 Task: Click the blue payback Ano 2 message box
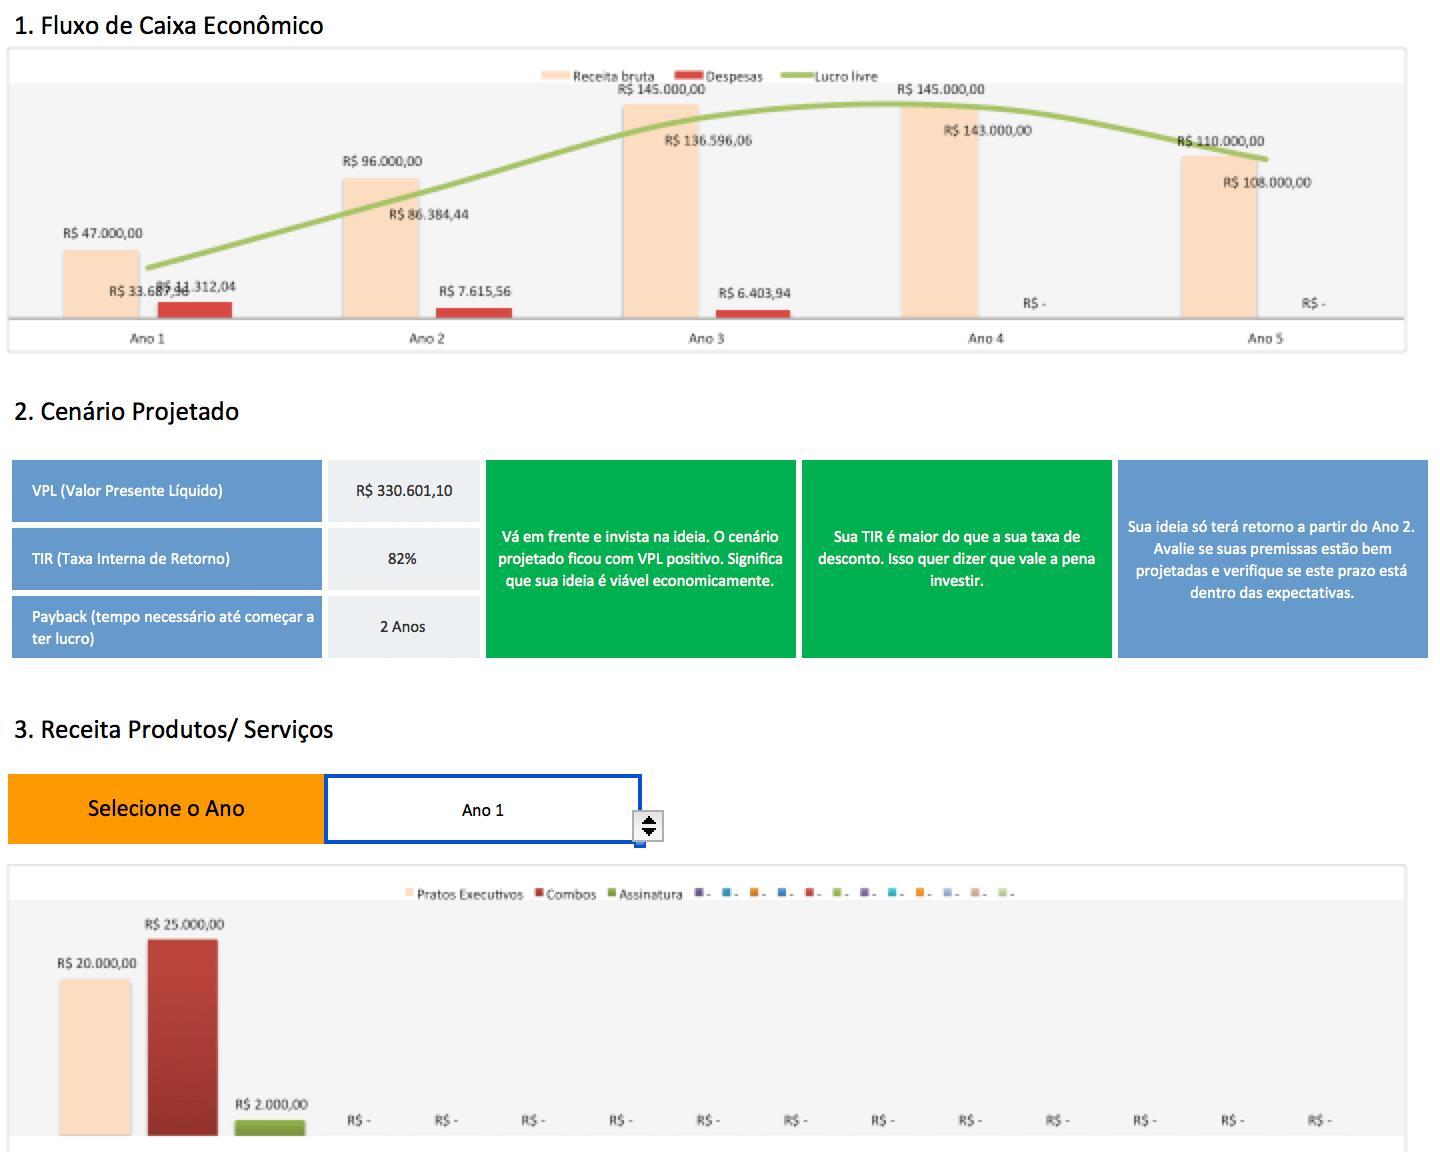coord(1272,559)
